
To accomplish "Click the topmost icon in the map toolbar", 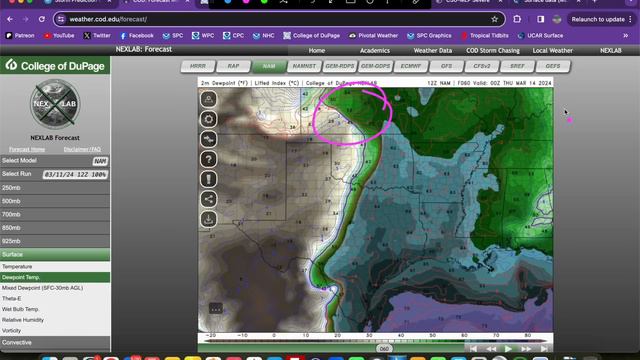I will pyautogui.click(x=209, y=99).
